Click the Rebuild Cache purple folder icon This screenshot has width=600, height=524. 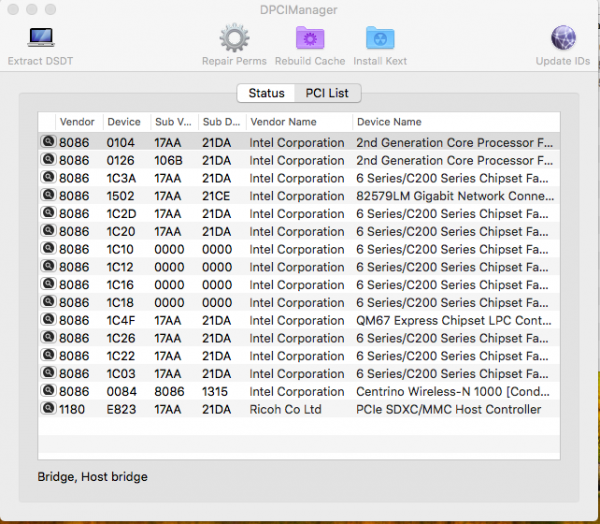(310, 38)
